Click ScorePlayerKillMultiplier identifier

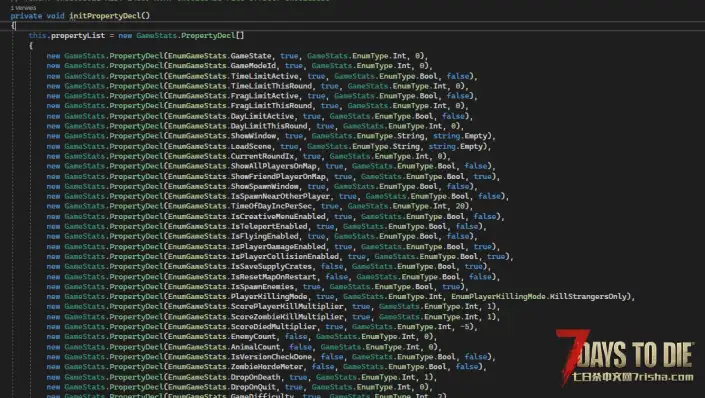287,306
